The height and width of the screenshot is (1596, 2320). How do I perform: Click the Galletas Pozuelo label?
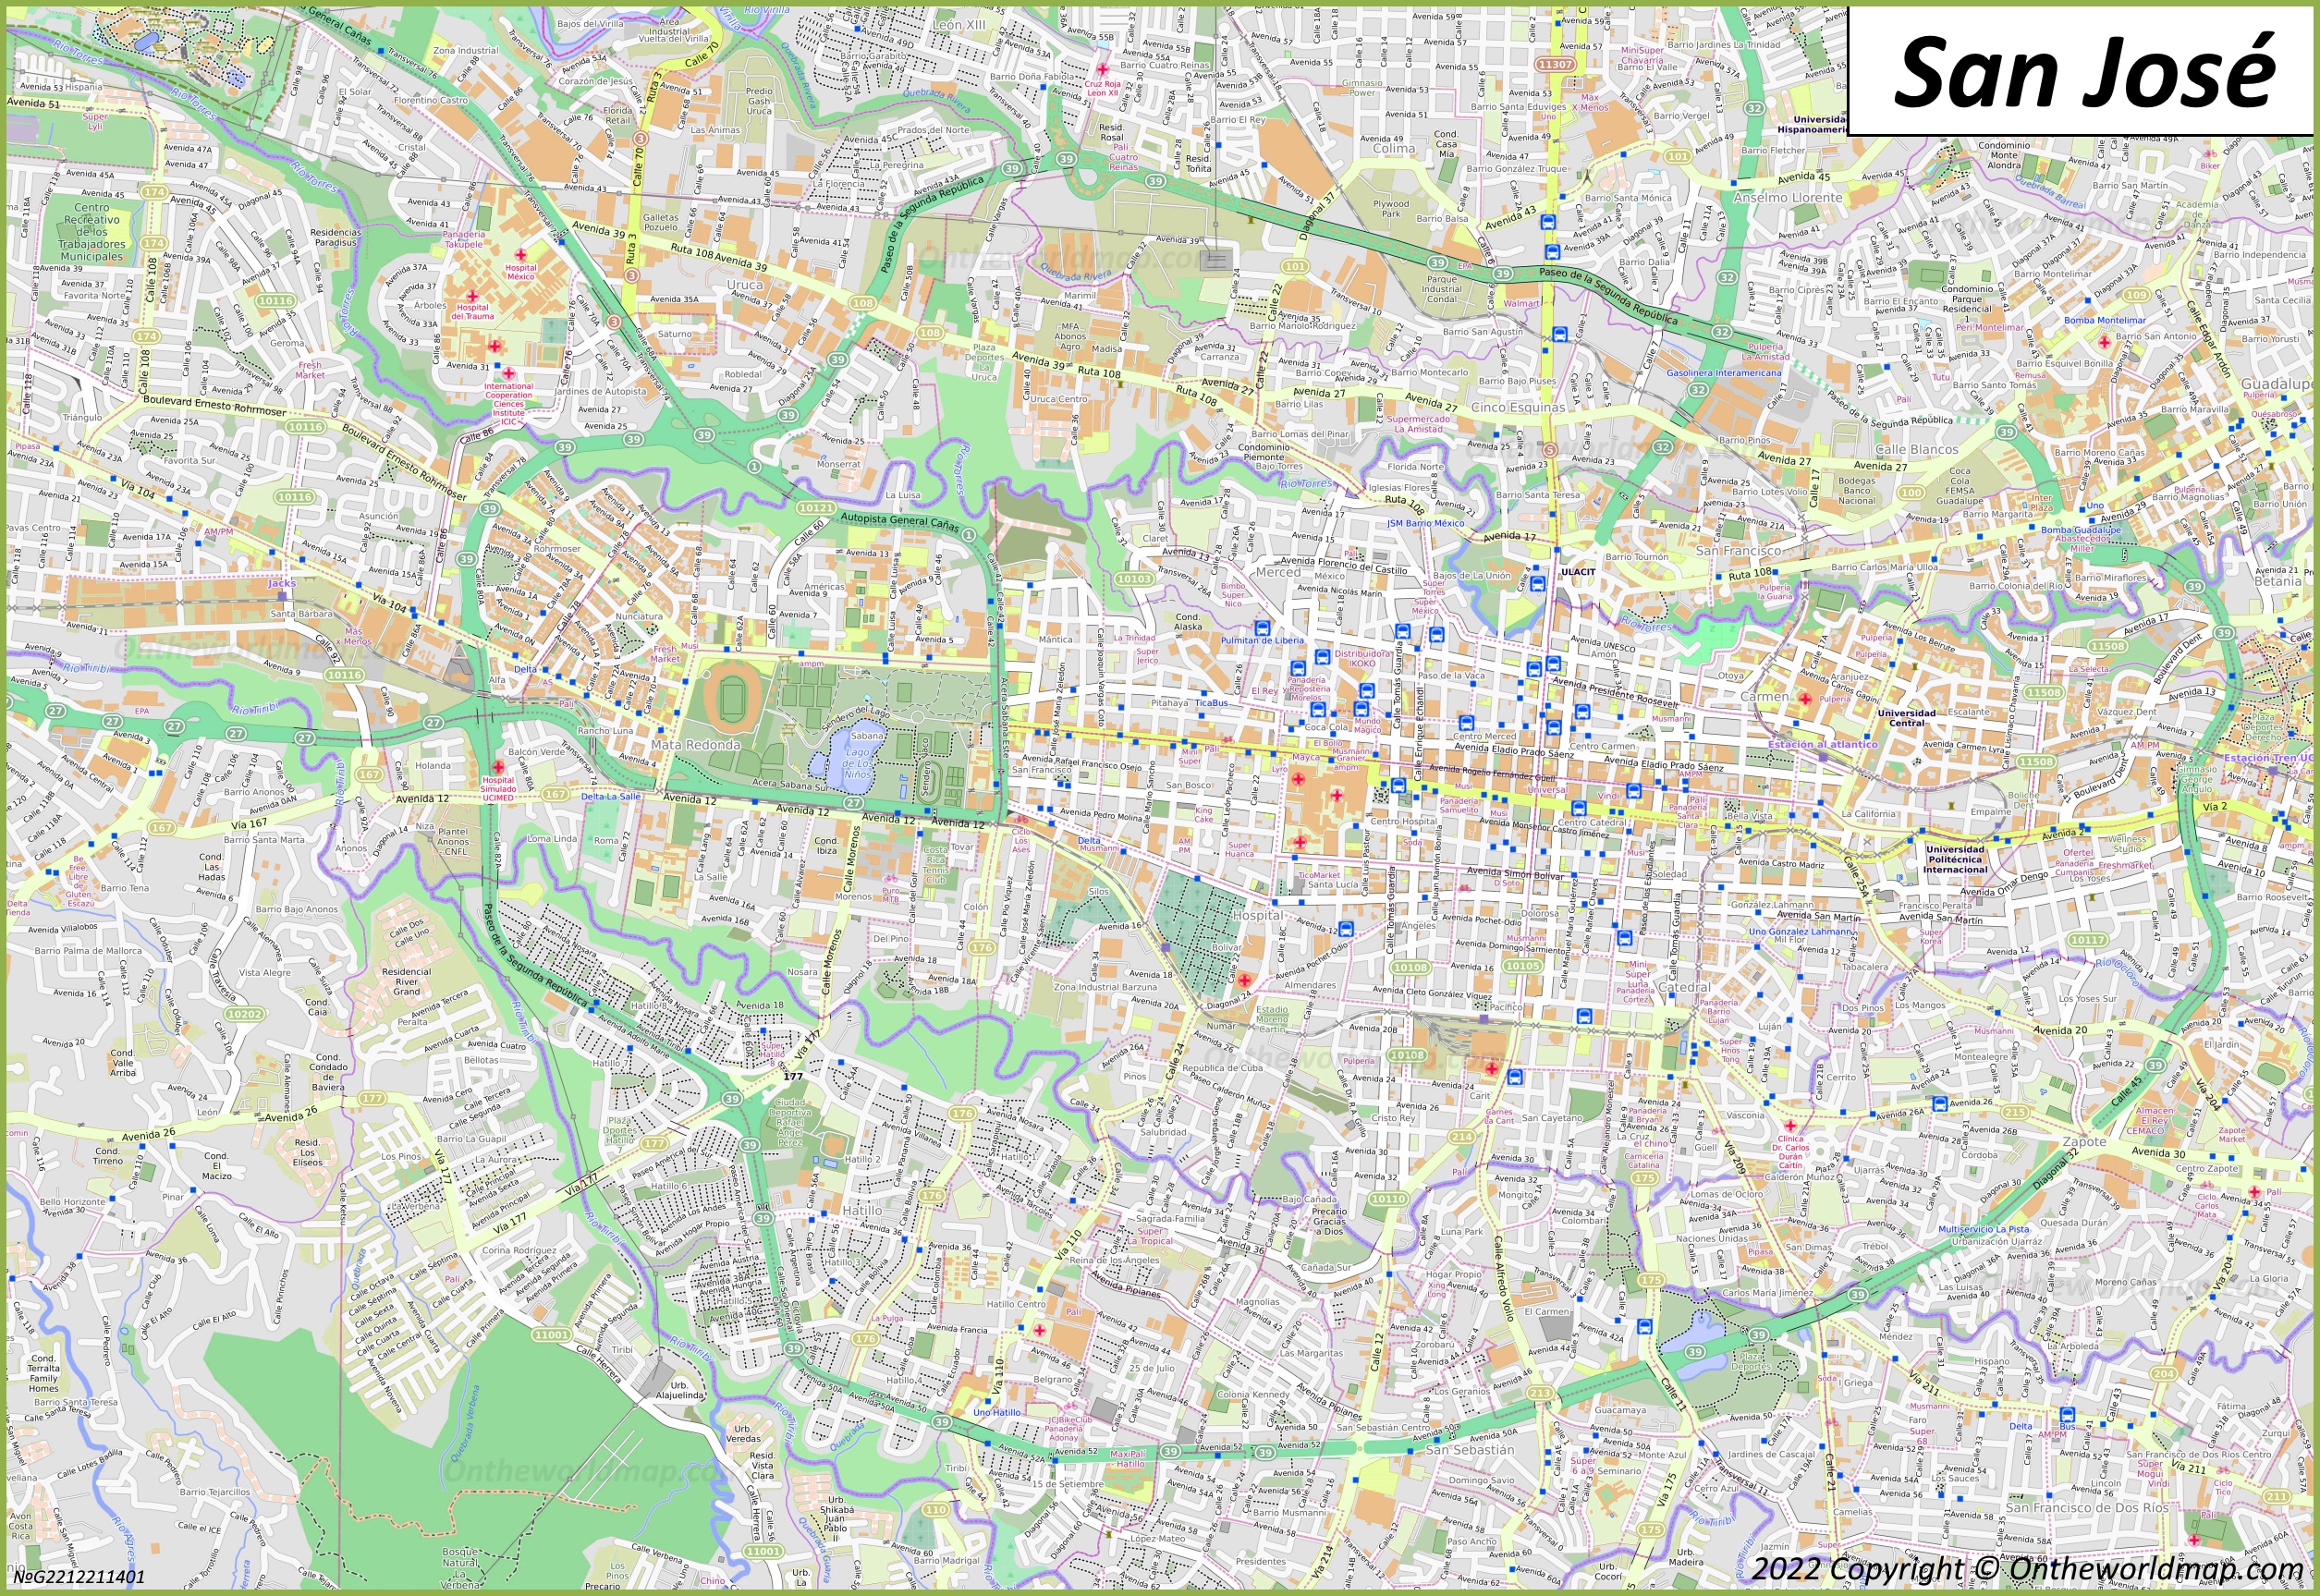tap(660, 222)
